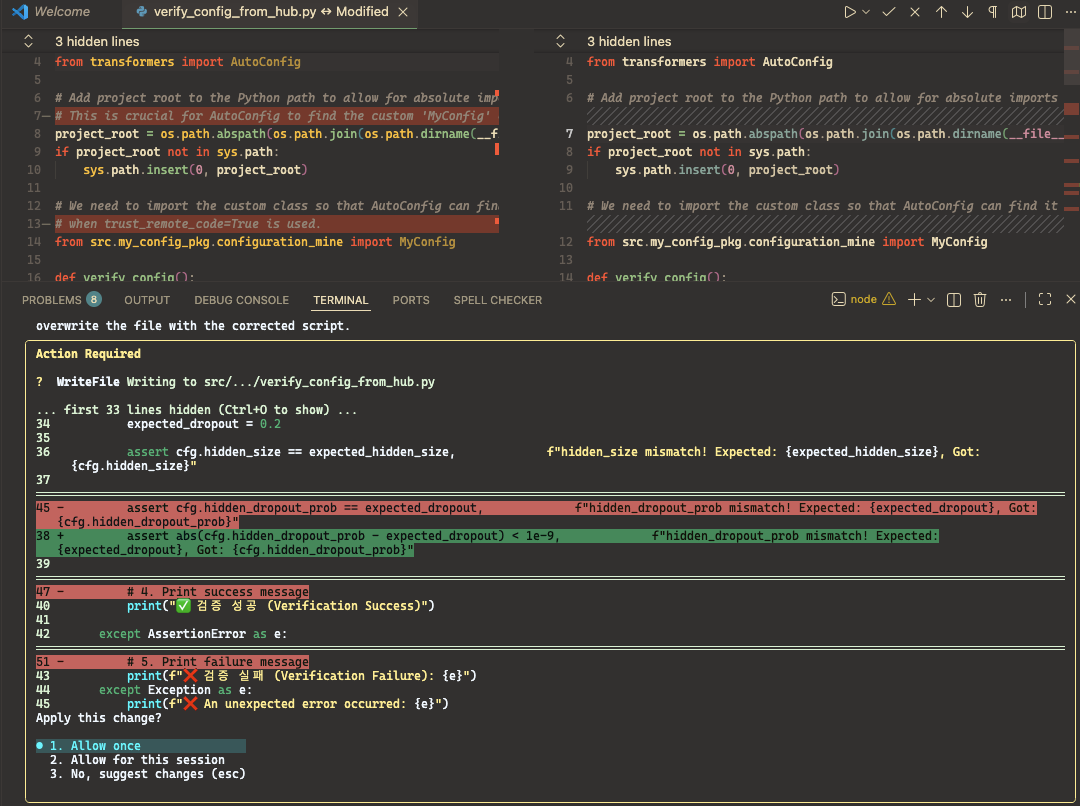Viewport: 1080px width, 806px height.
Task: Split the terminal with the split icon
Action: 954,299
